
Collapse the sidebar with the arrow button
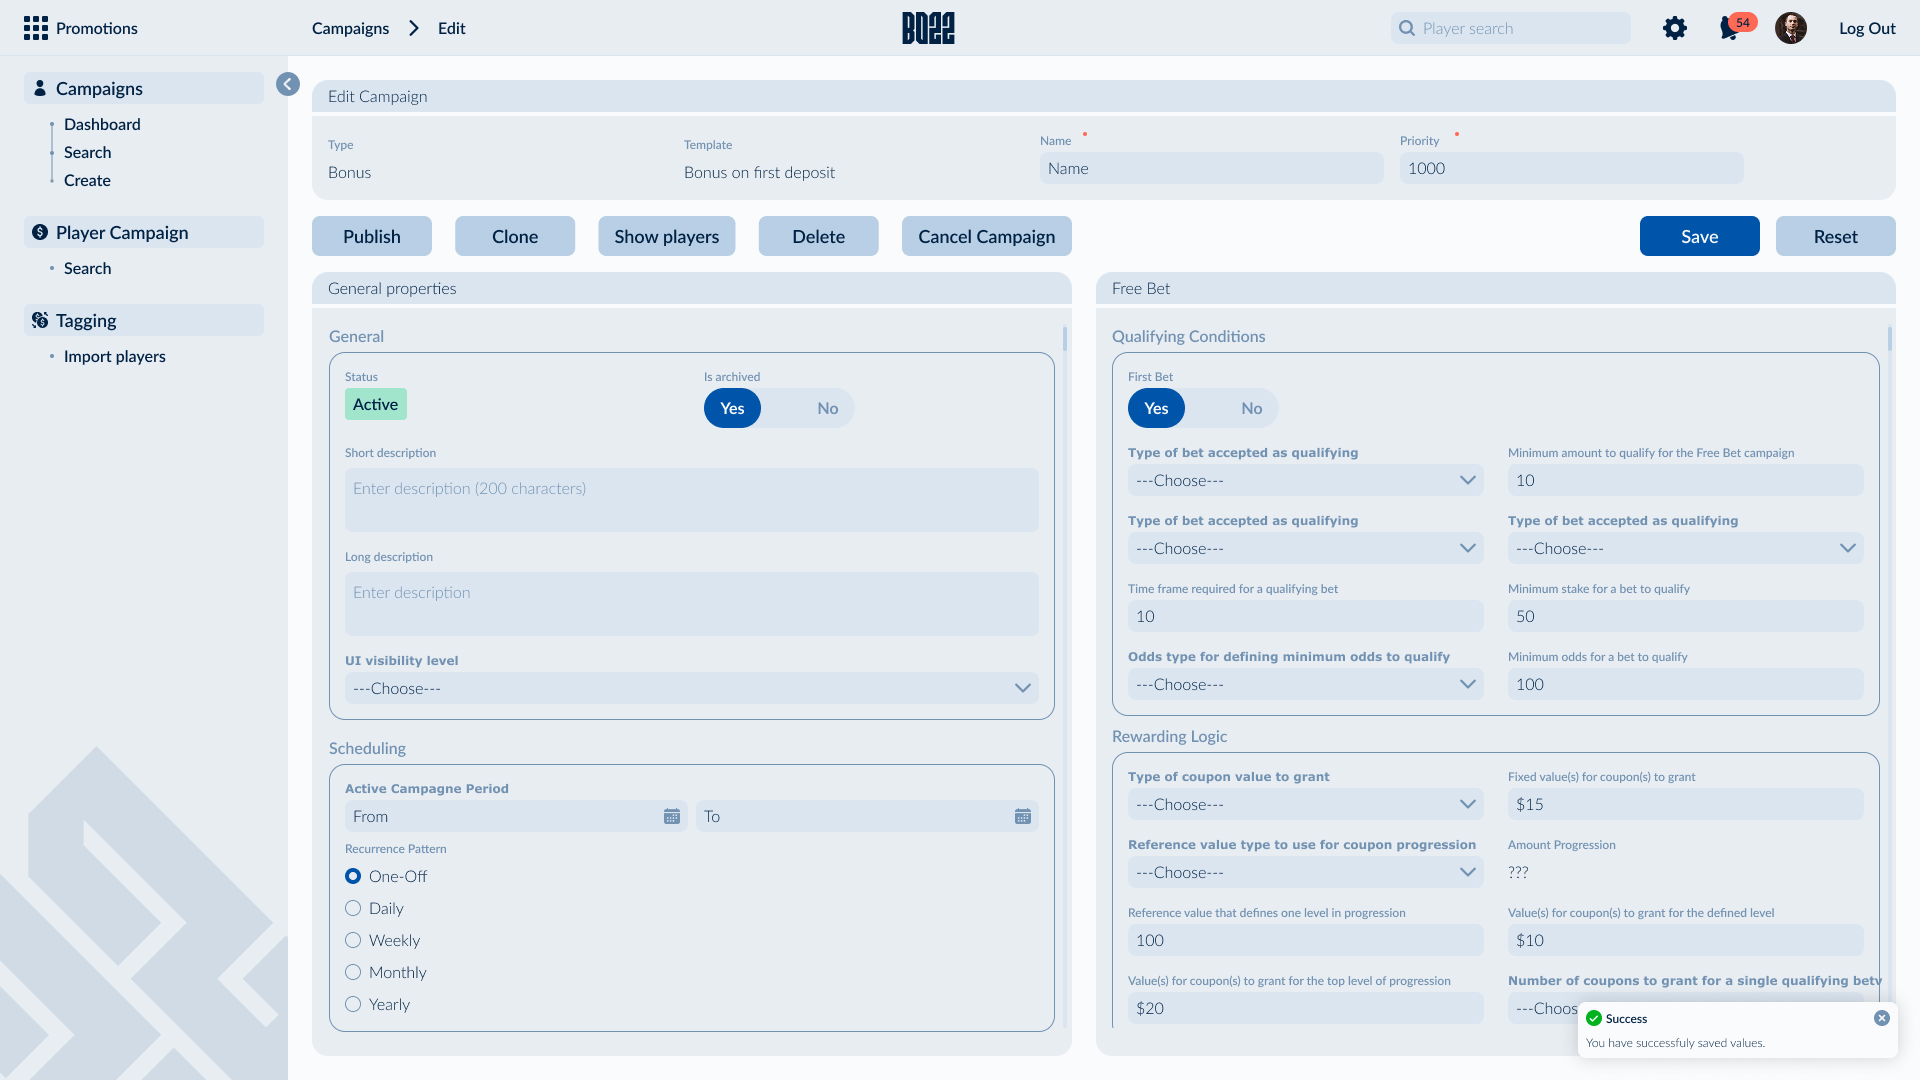pos(288,84)
